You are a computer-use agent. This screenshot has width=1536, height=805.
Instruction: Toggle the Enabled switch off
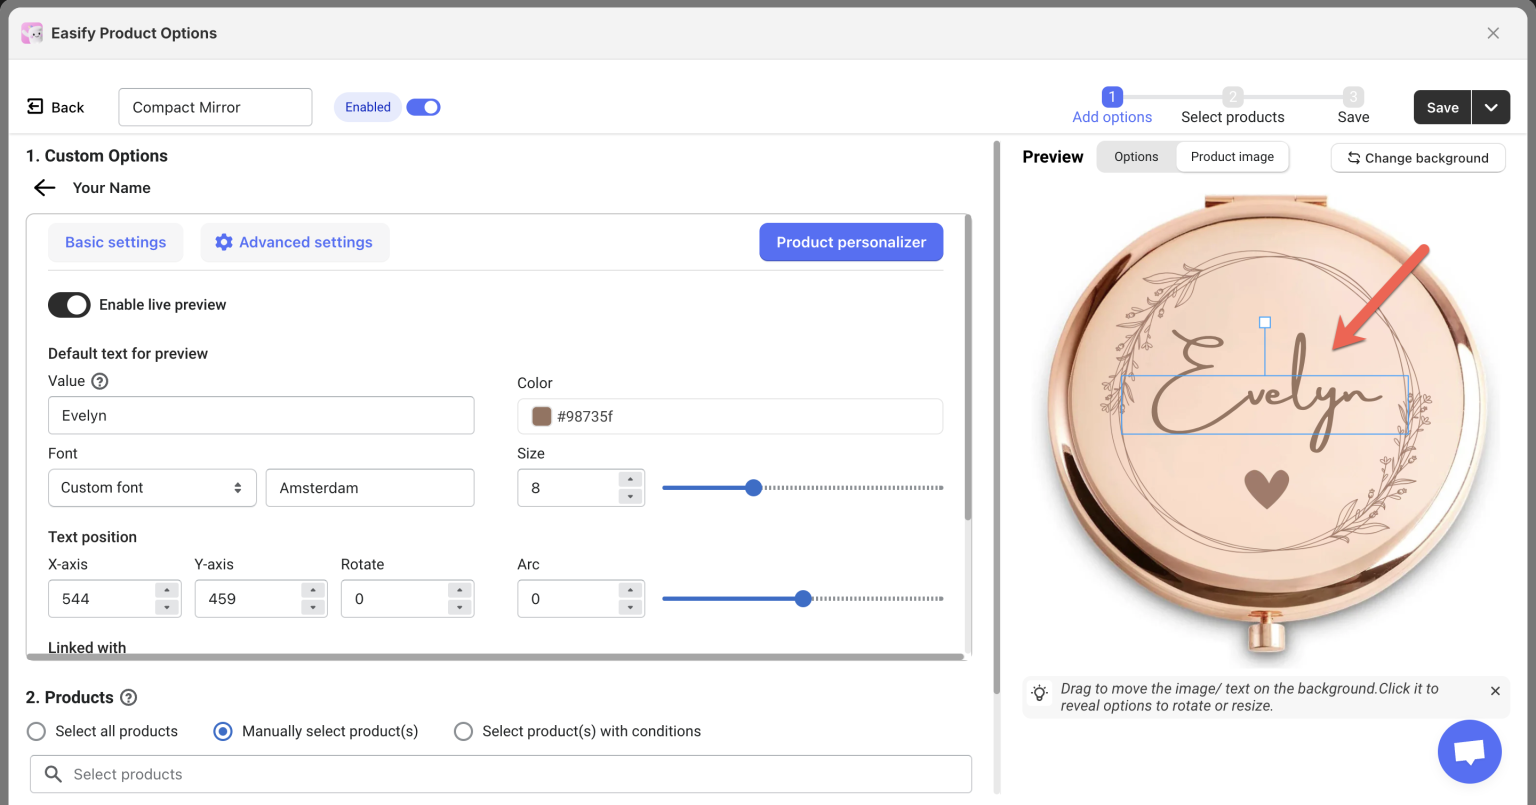(x=423, y=107)
